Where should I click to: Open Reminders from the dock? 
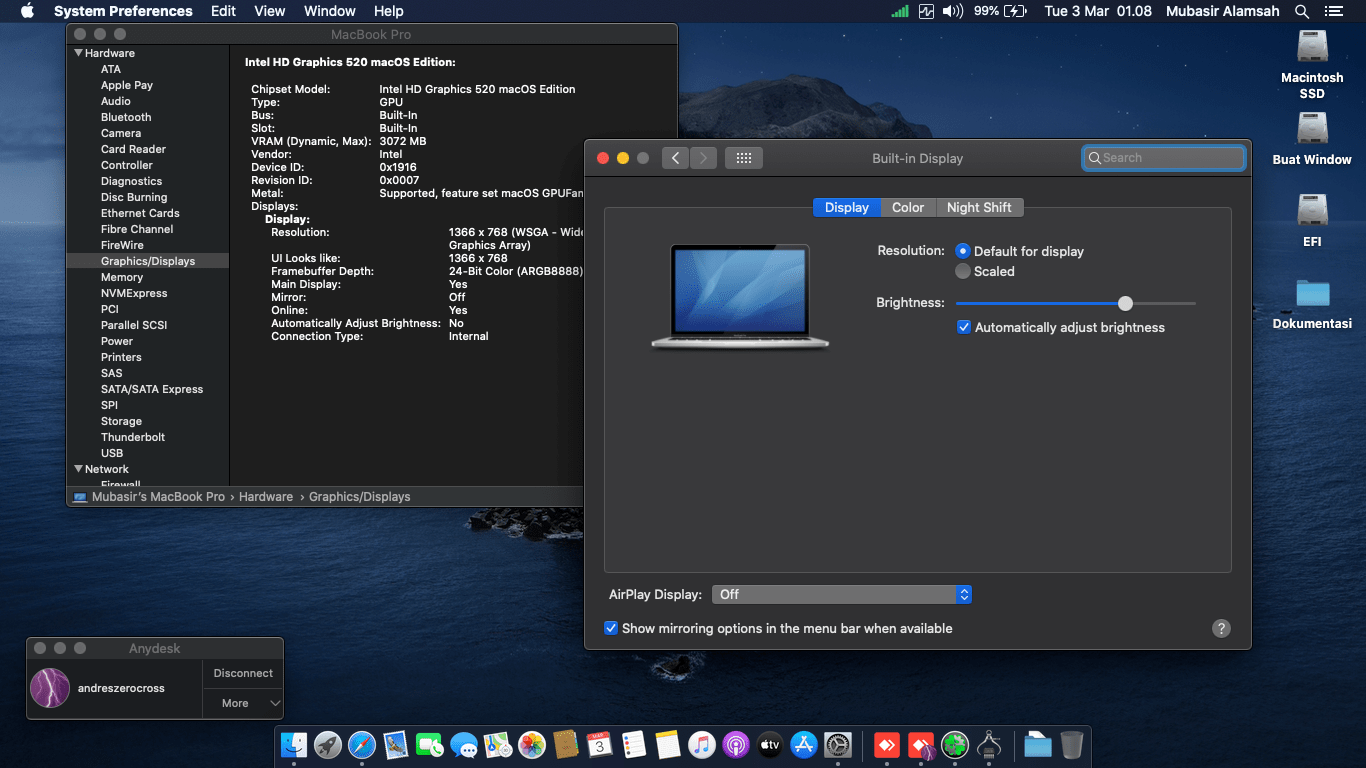(634, 745)
